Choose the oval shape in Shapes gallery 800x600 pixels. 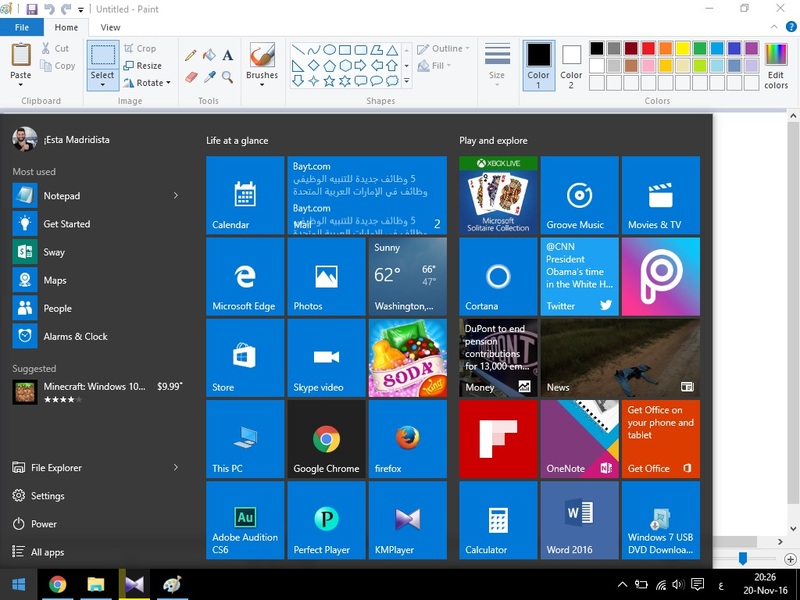click(x=330, y=49)
